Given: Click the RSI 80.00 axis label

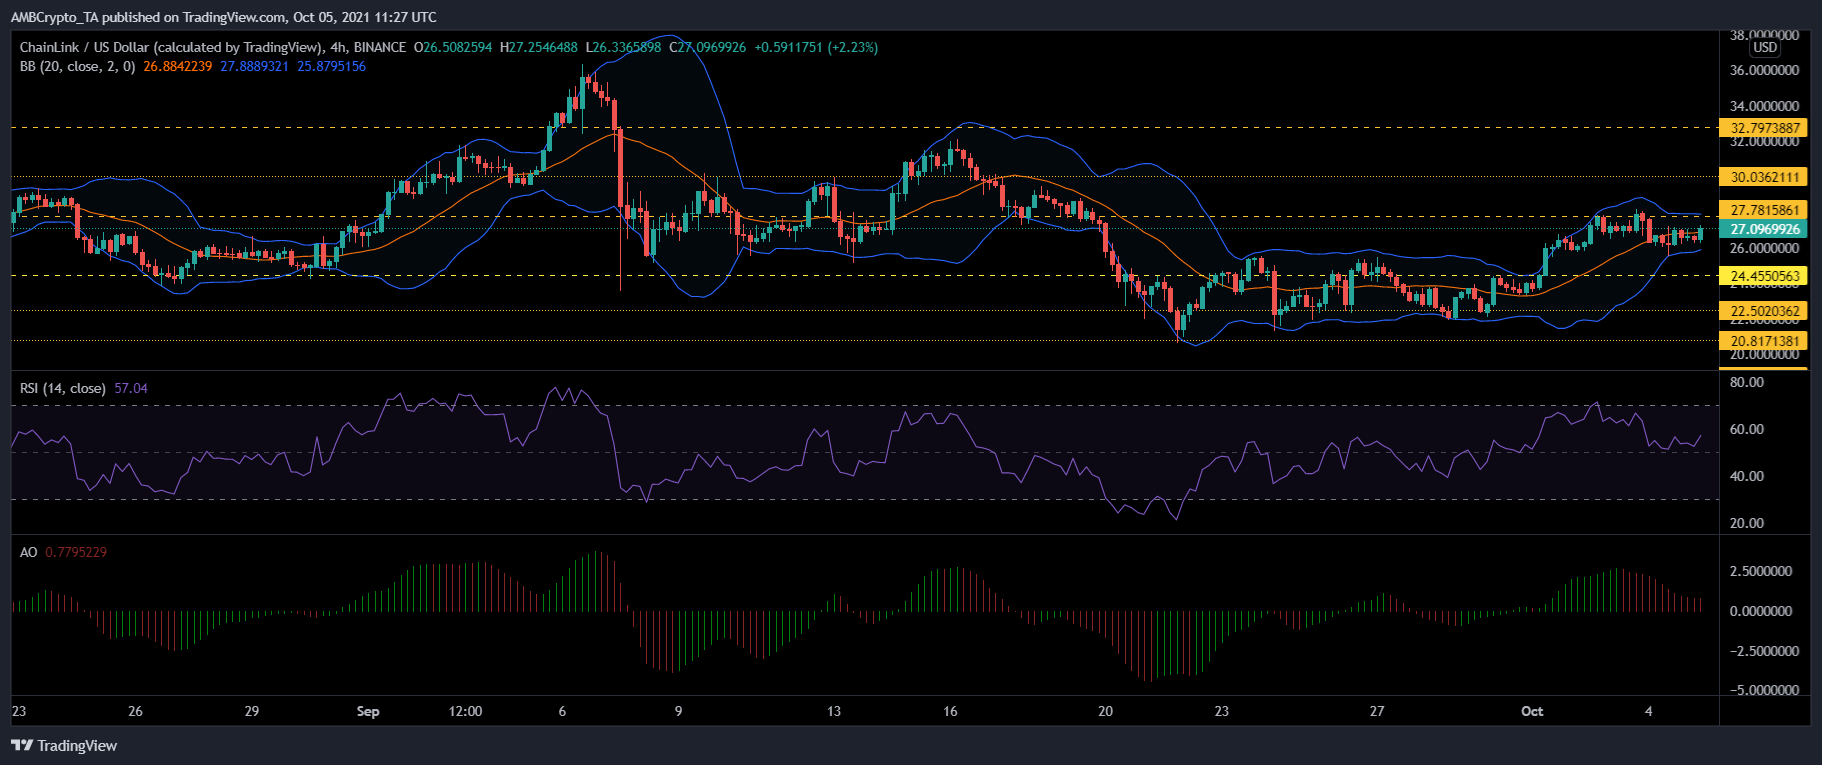Looking at the screenshot, I should [x=1747, y=382].
